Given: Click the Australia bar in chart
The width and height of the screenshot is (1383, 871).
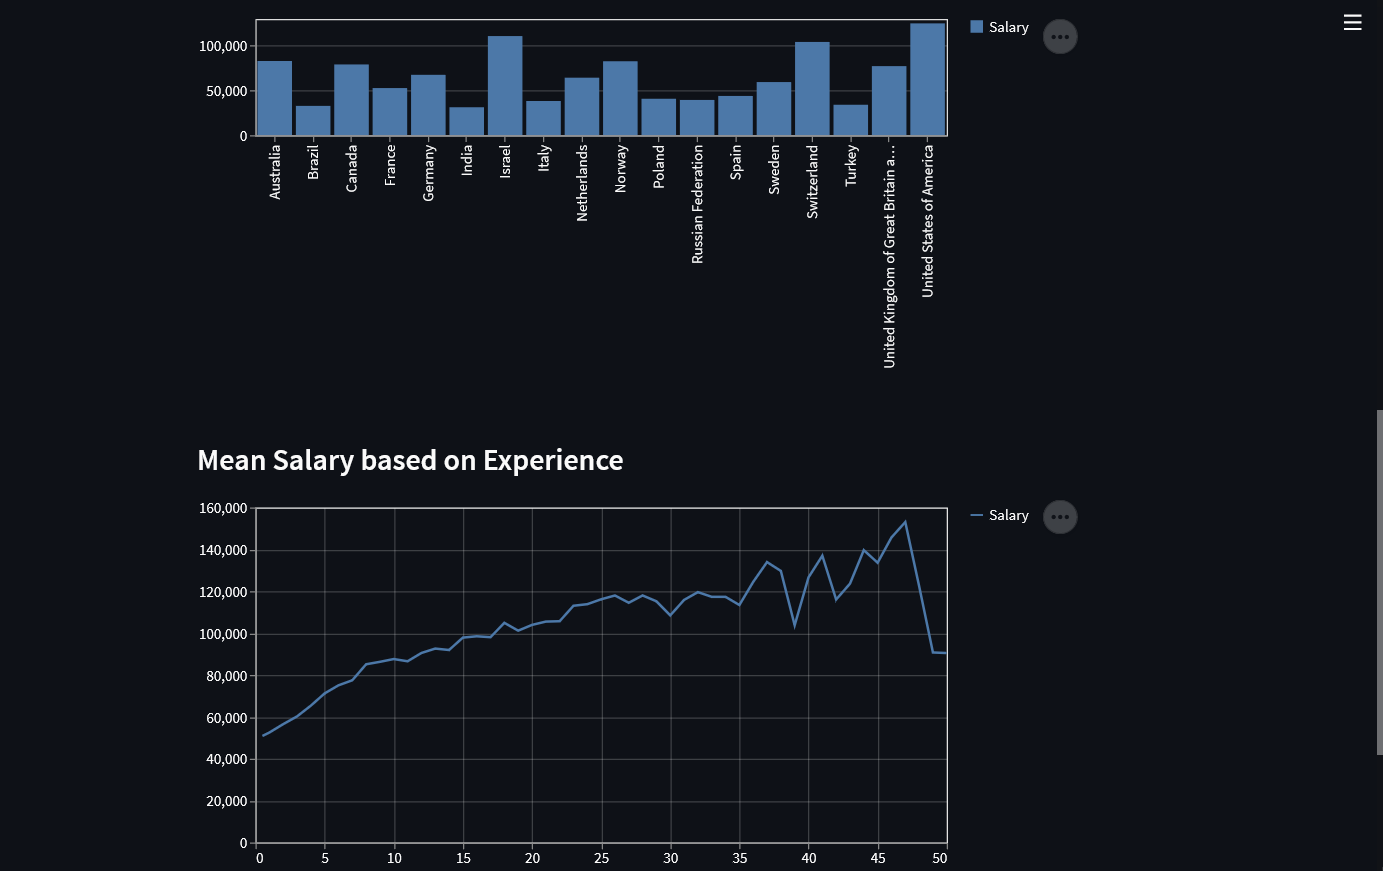Looking at the screenshot, I should (275, 98).
